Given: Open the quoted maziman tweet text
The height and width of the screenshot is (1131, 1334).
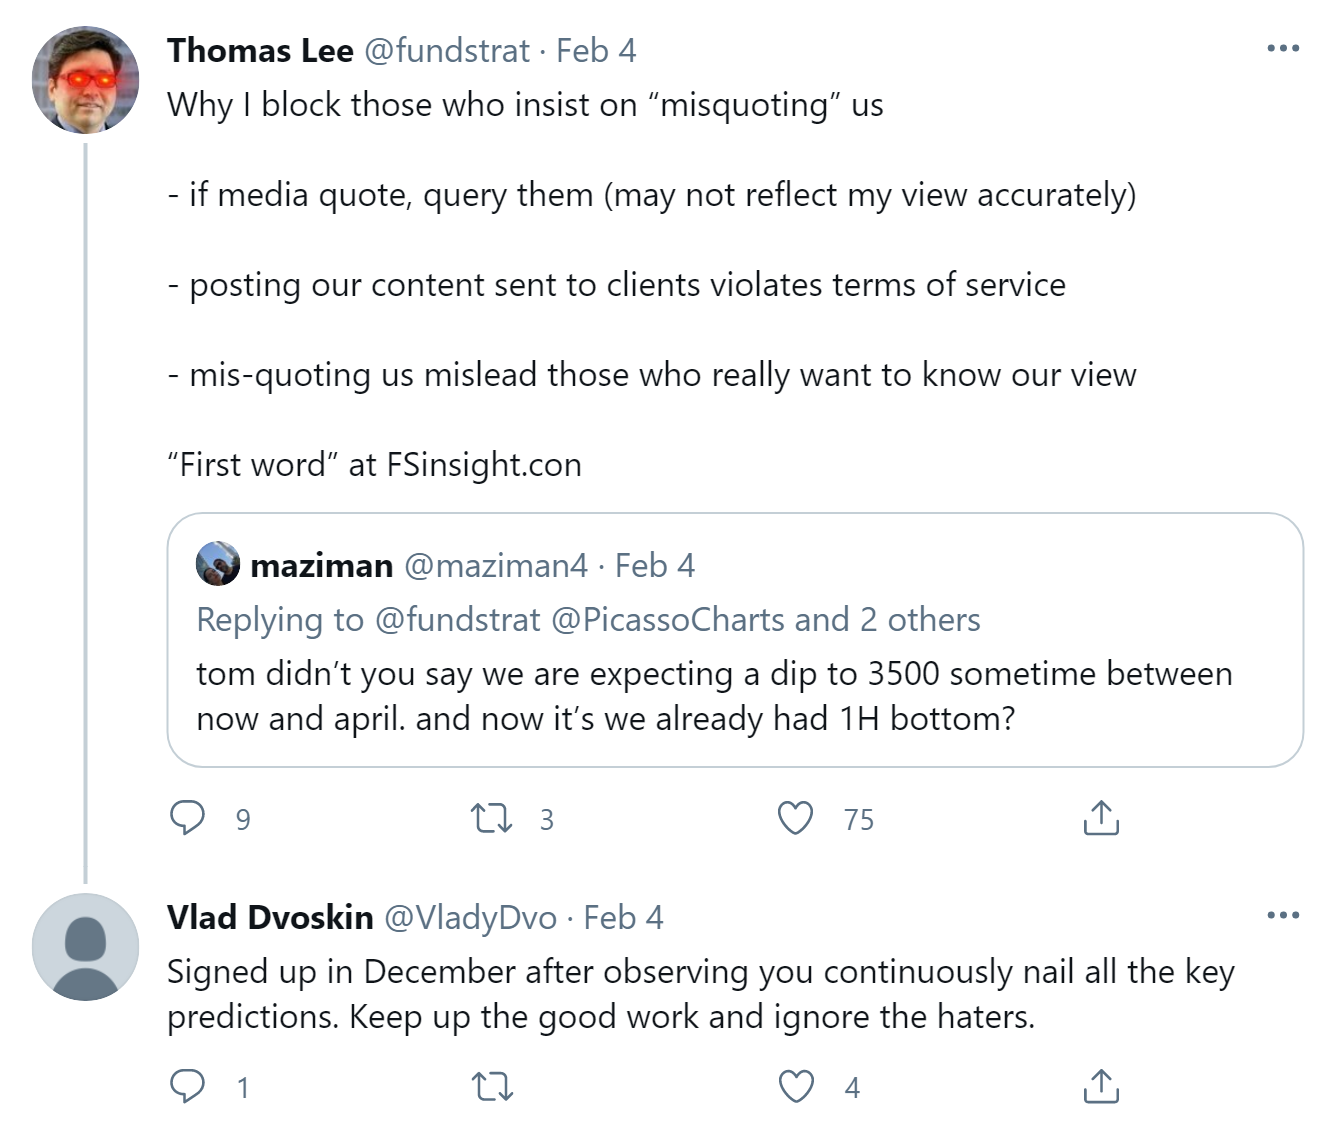Looking at the screenshot, I should [714, 696].
